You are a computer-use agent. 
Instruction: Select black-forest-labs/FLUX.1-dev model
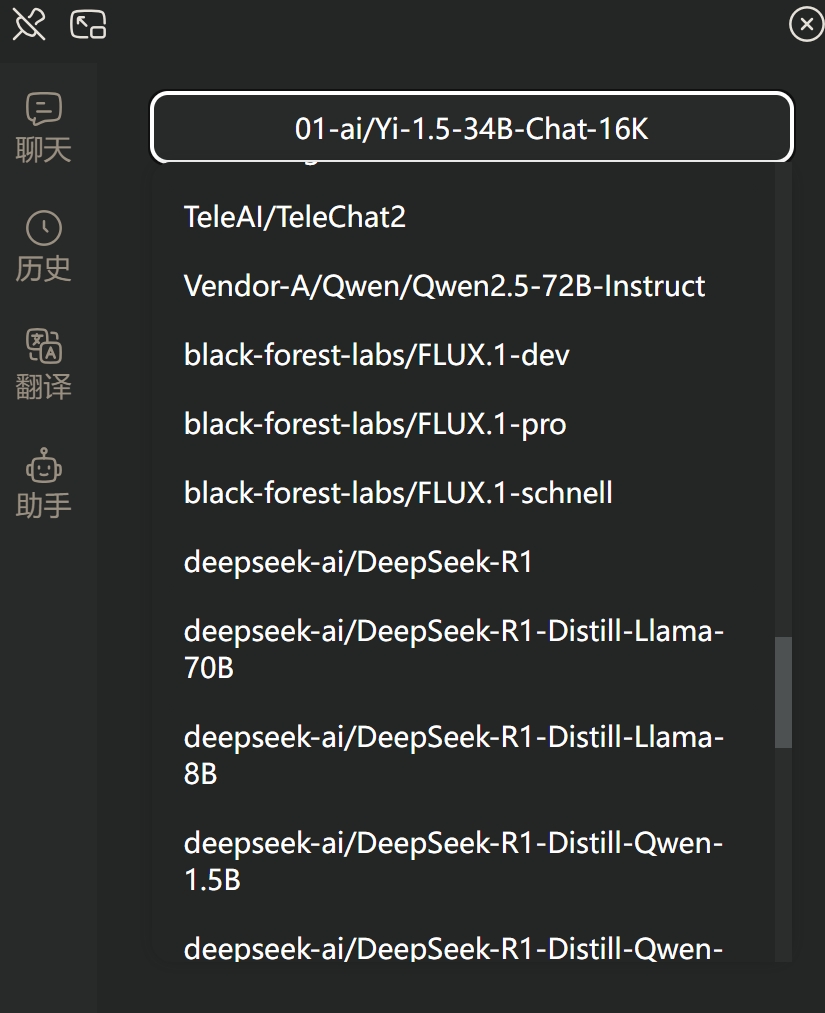[x=463, y=355]
